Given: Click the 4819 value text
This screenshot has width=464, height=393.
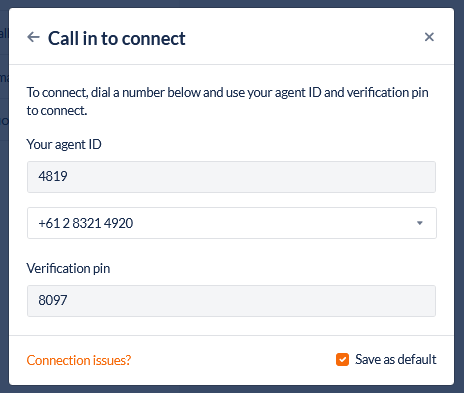Looking at the screenshot, I should pyautogui.click(x=53, y=176).
